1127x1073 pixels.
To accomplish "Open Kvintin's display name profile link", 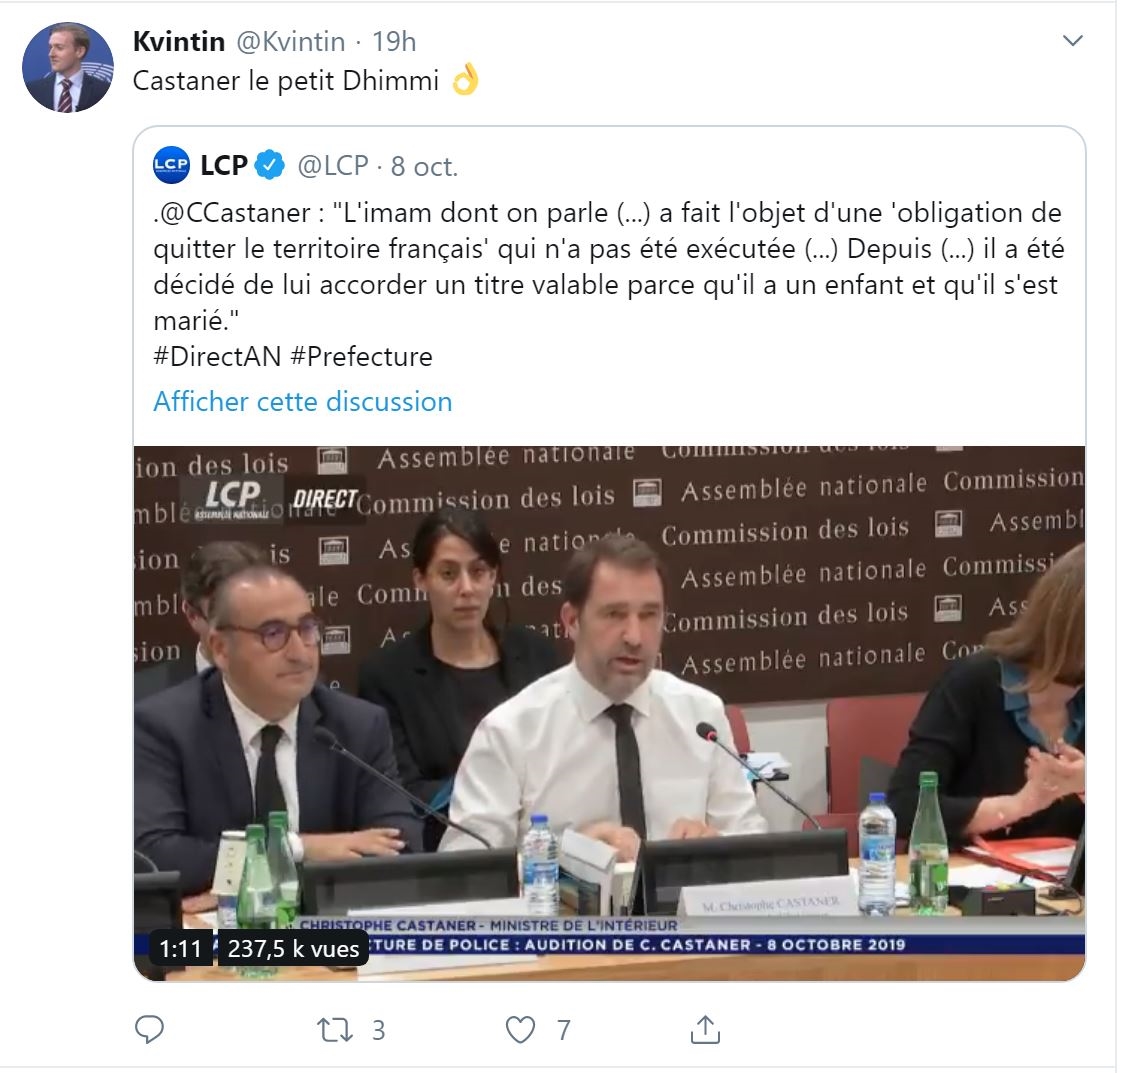I will (179, 41).
